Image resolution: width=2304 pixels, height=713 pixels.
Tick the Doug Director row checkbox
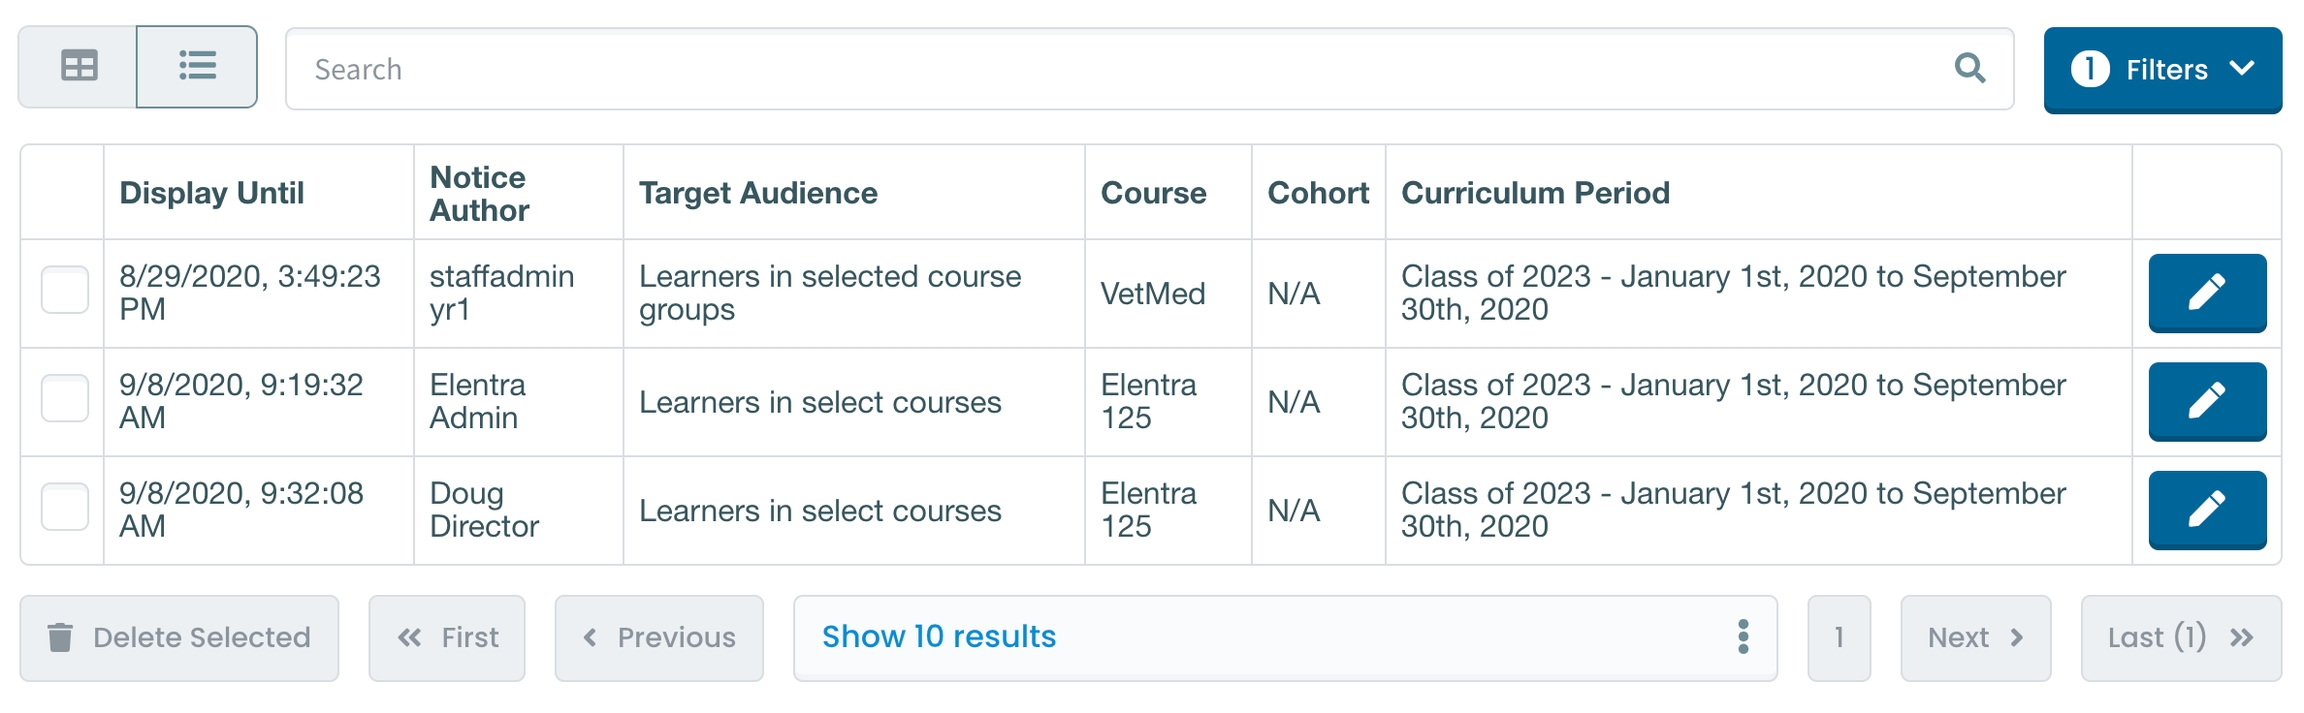pos(65,507)
